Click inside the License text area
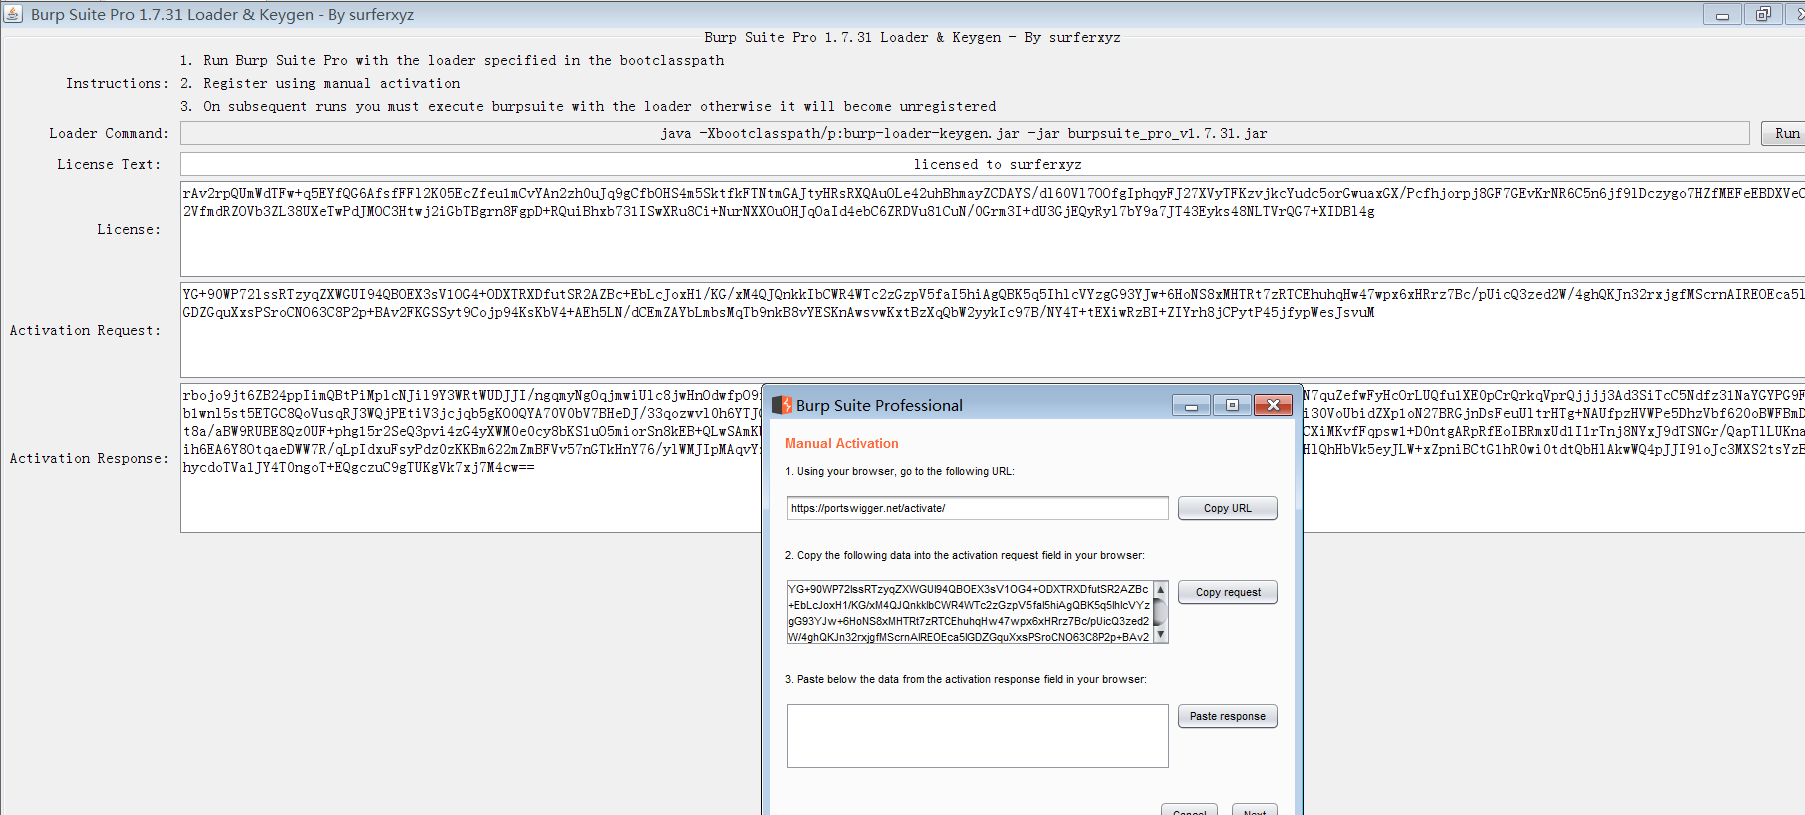 tap(992, 229)
